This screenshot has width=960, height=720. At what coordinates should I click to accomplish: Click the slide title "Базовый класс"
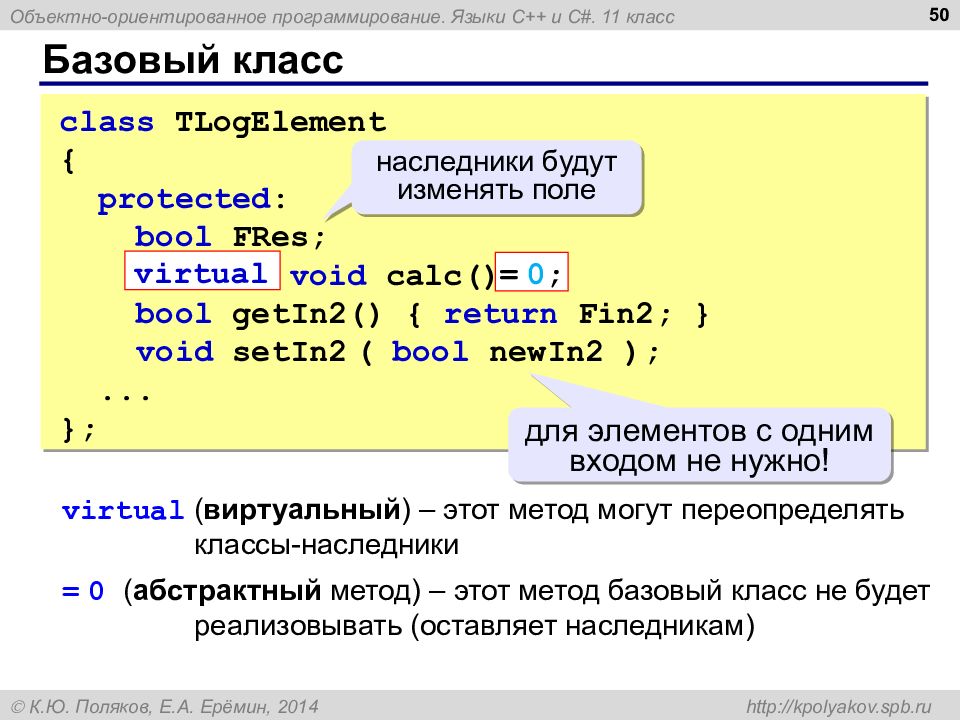click(193, 60)
